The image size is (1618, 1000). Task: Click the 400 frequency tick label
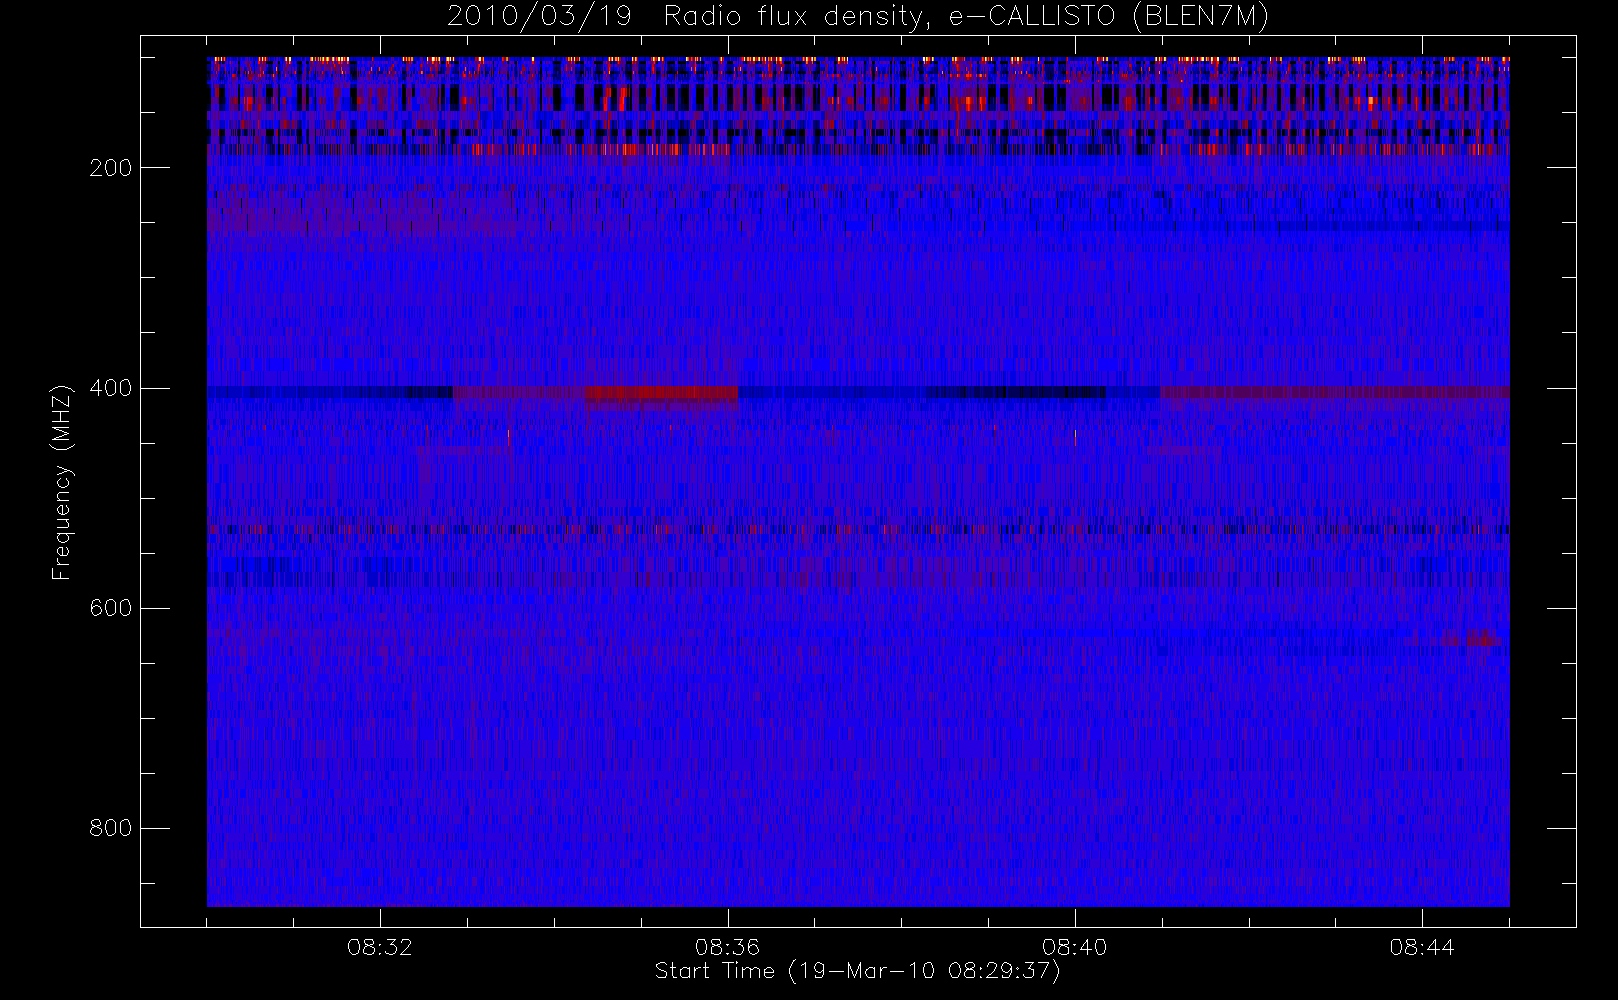pos(111,388)
